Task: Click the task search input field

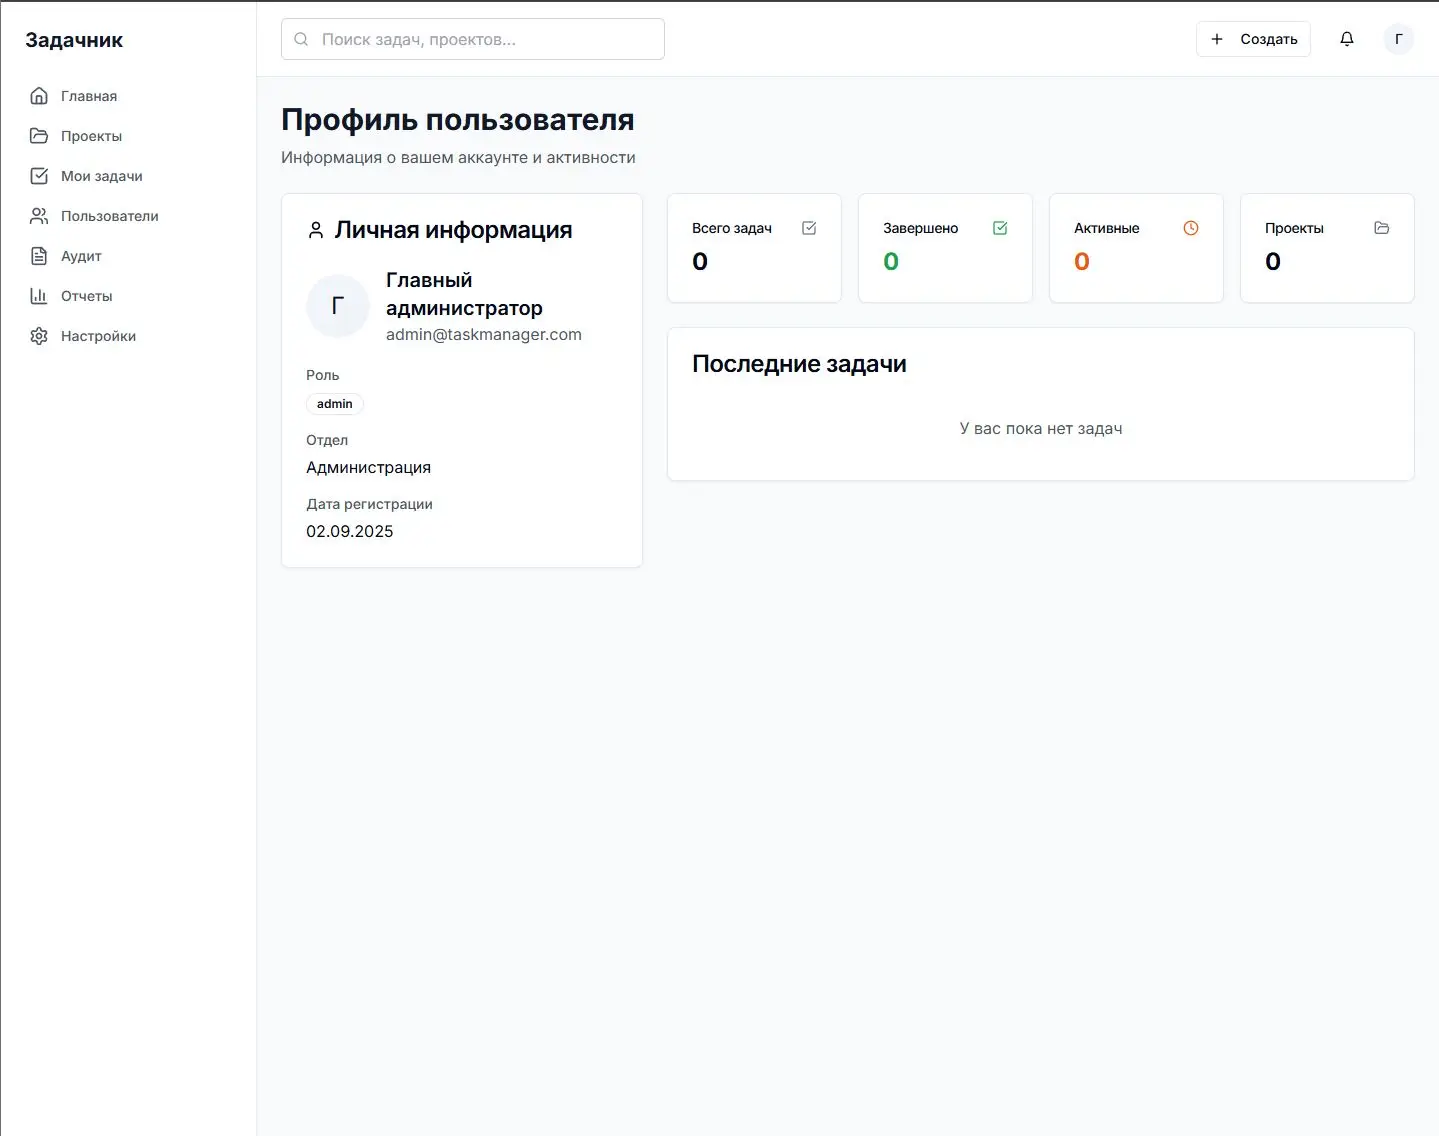Action: 470,38
